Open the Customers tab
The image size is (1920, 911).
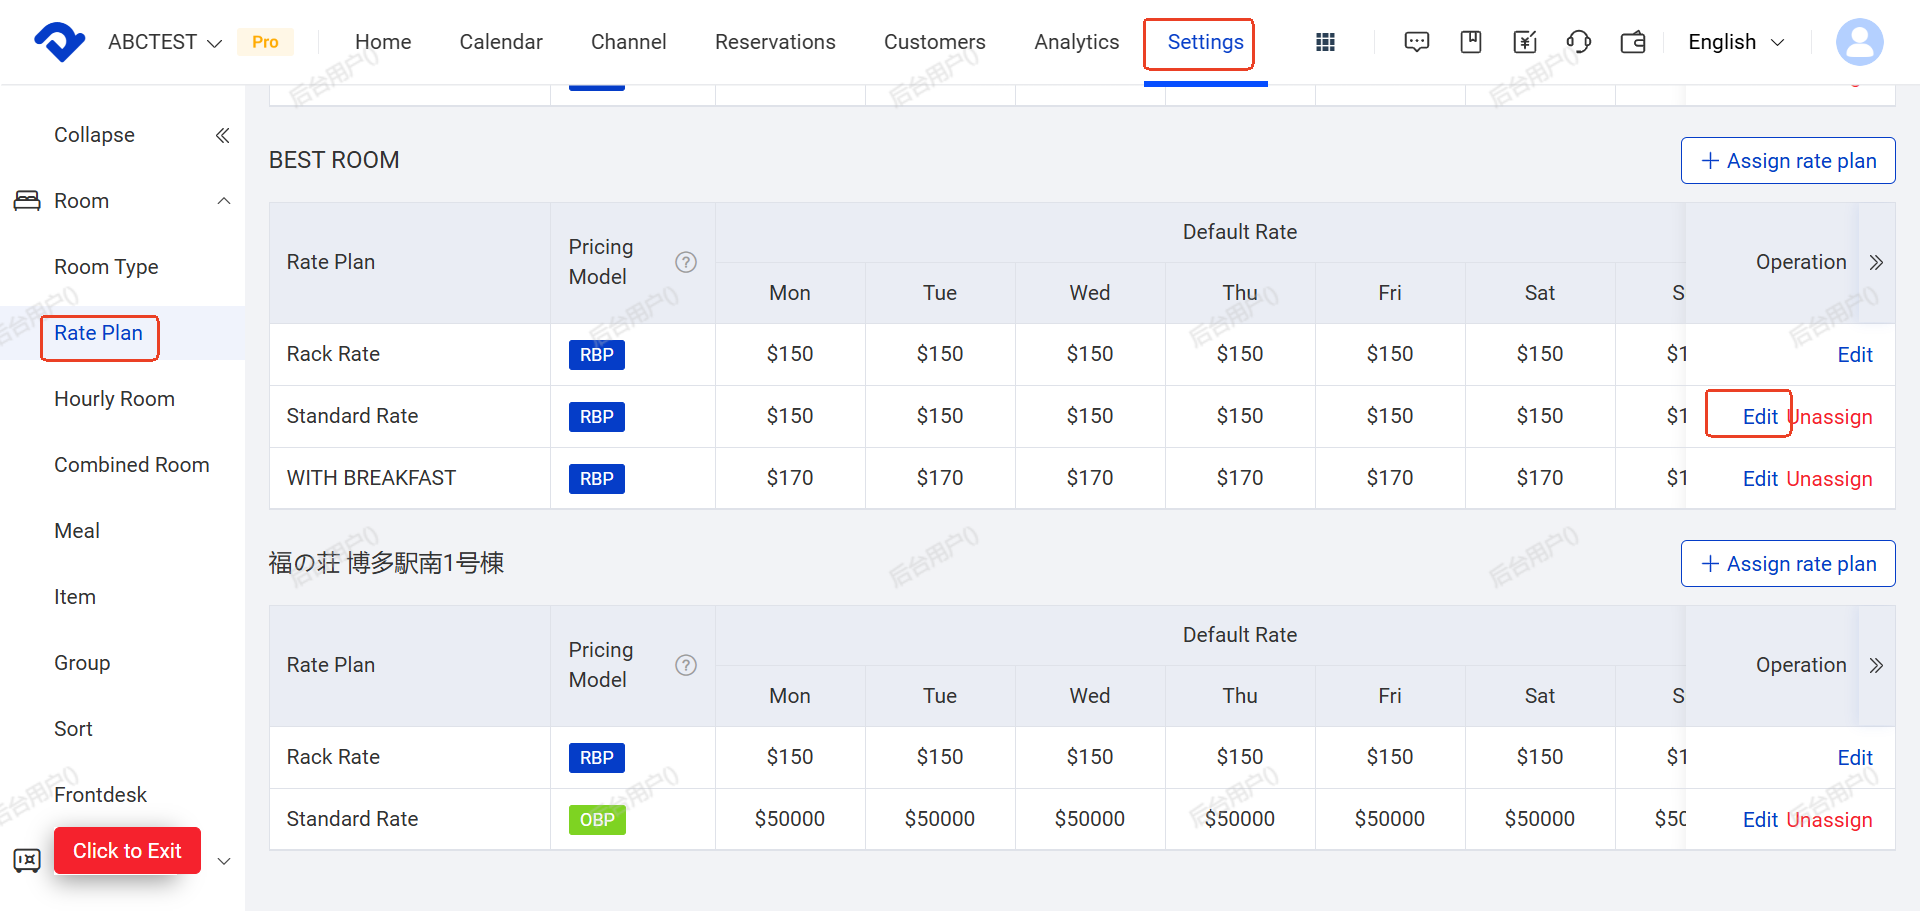click(935, 42)
